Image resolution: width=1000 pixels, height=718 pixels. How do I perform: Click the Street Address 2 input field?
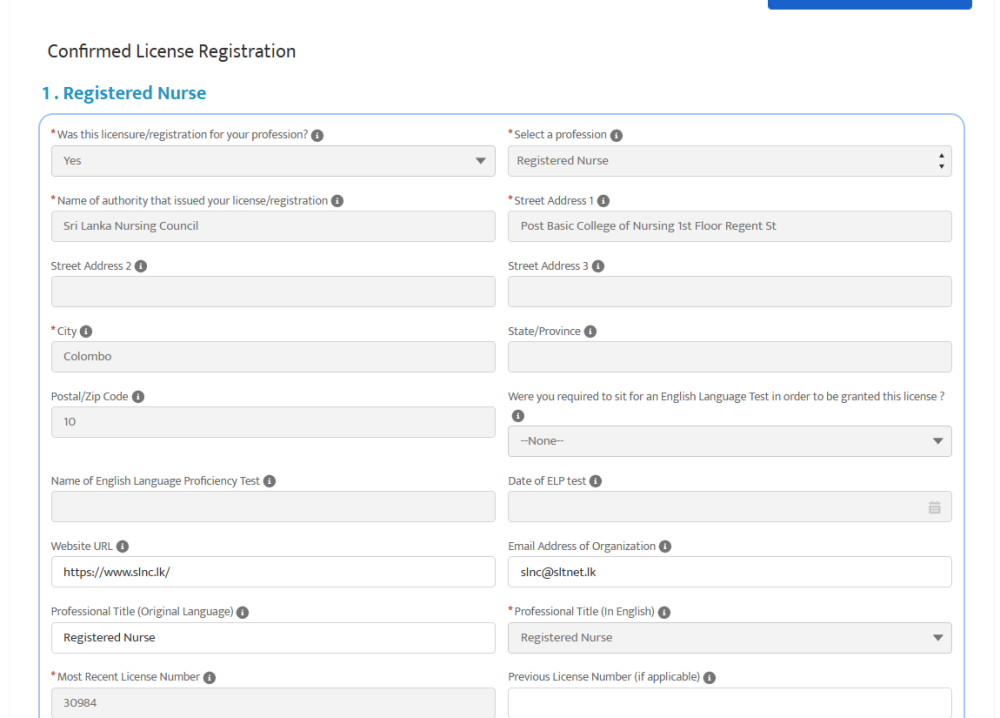pyautogui.click(x=273, y=292)
